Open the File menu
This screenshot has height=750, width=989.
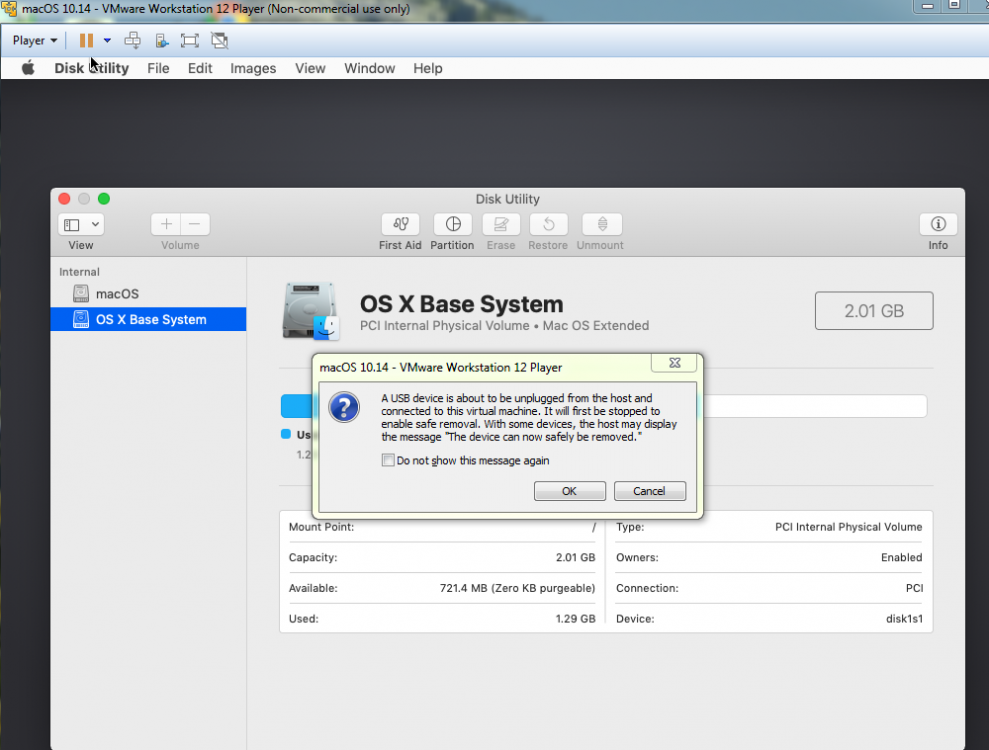click(158, 68)
